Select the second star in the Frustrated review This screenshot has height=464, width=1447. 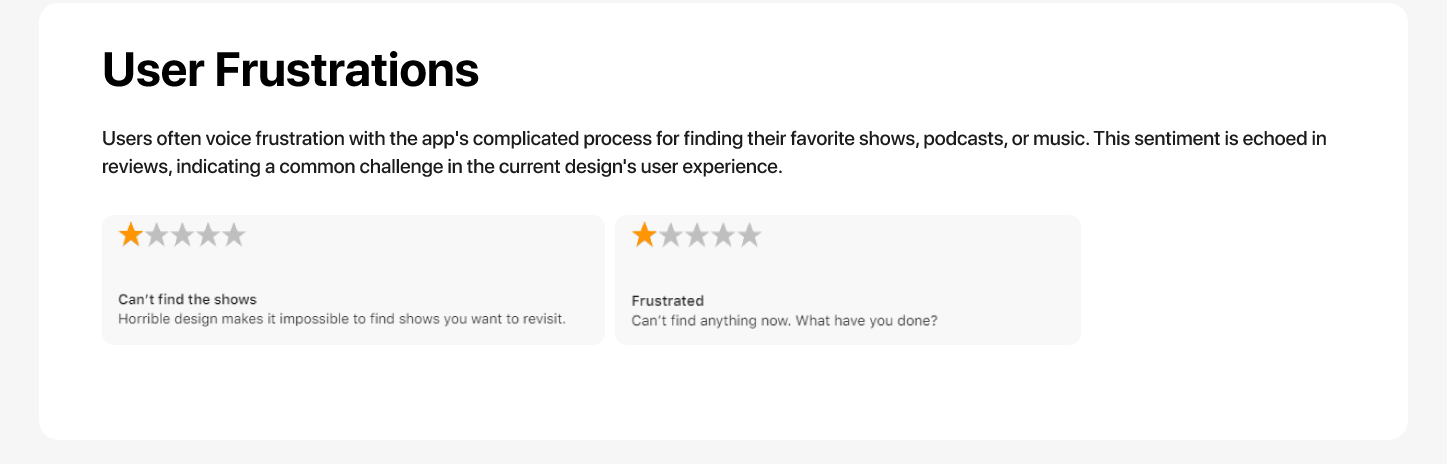671,236
